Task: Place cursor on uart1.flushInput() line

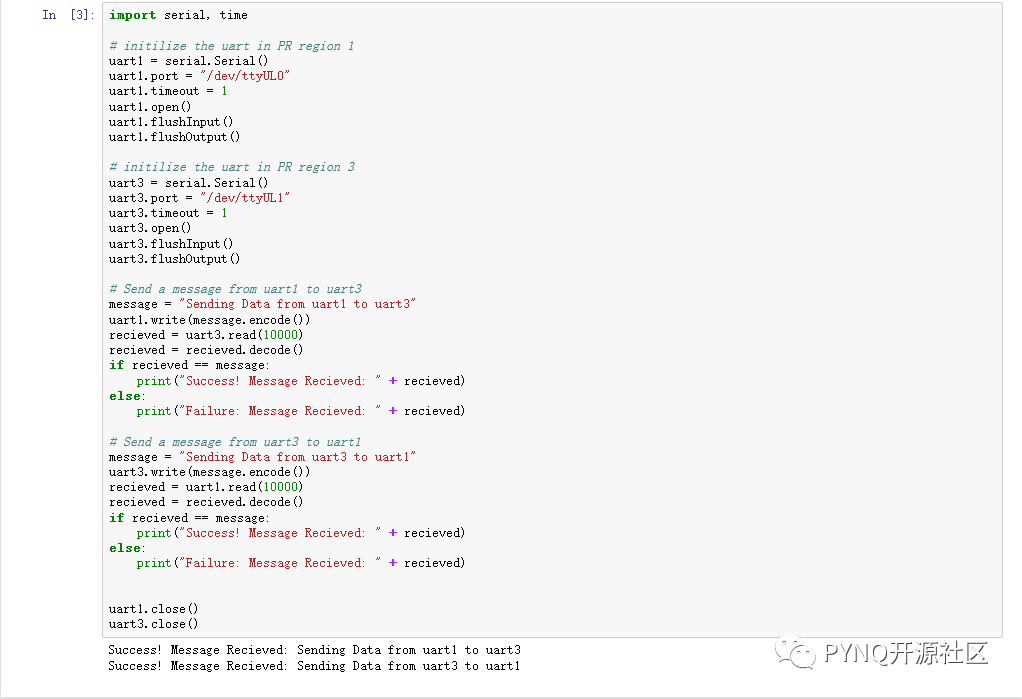Action: 171,122
